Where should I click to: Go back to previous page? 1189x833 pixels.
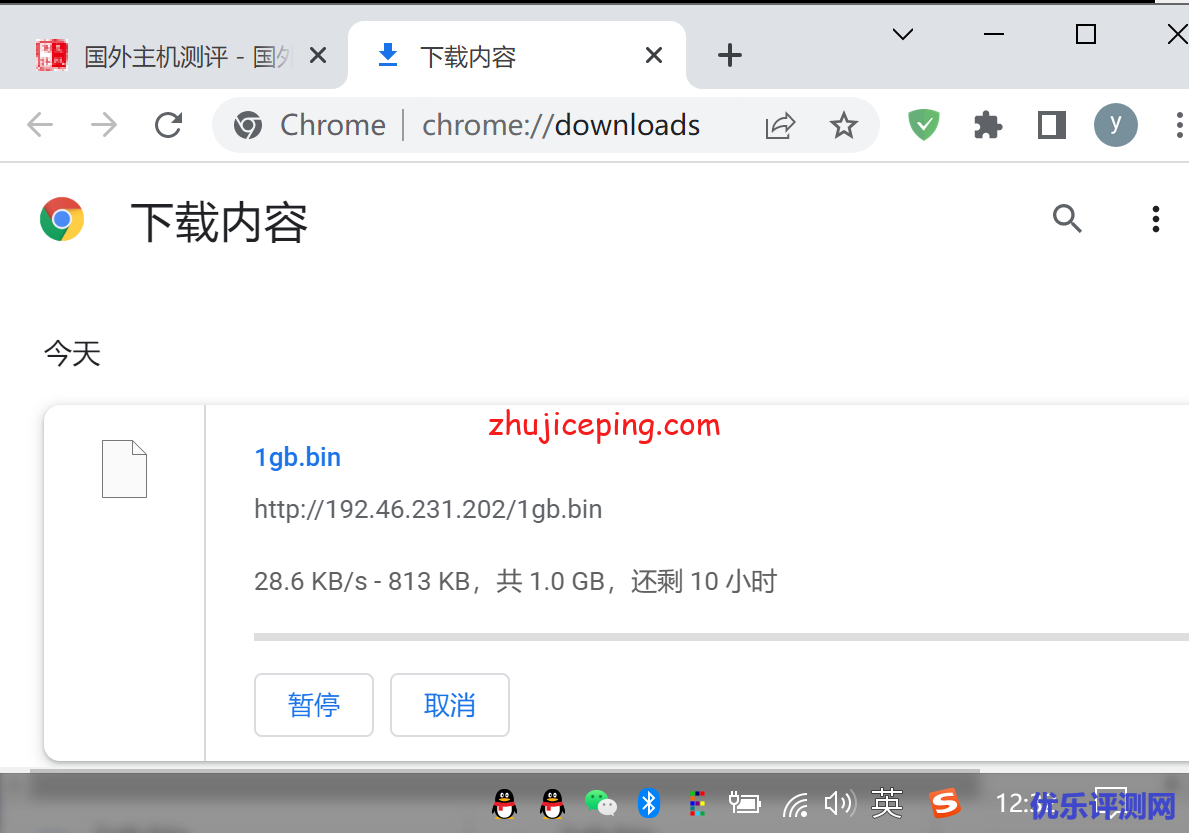(x=40, y=125)
